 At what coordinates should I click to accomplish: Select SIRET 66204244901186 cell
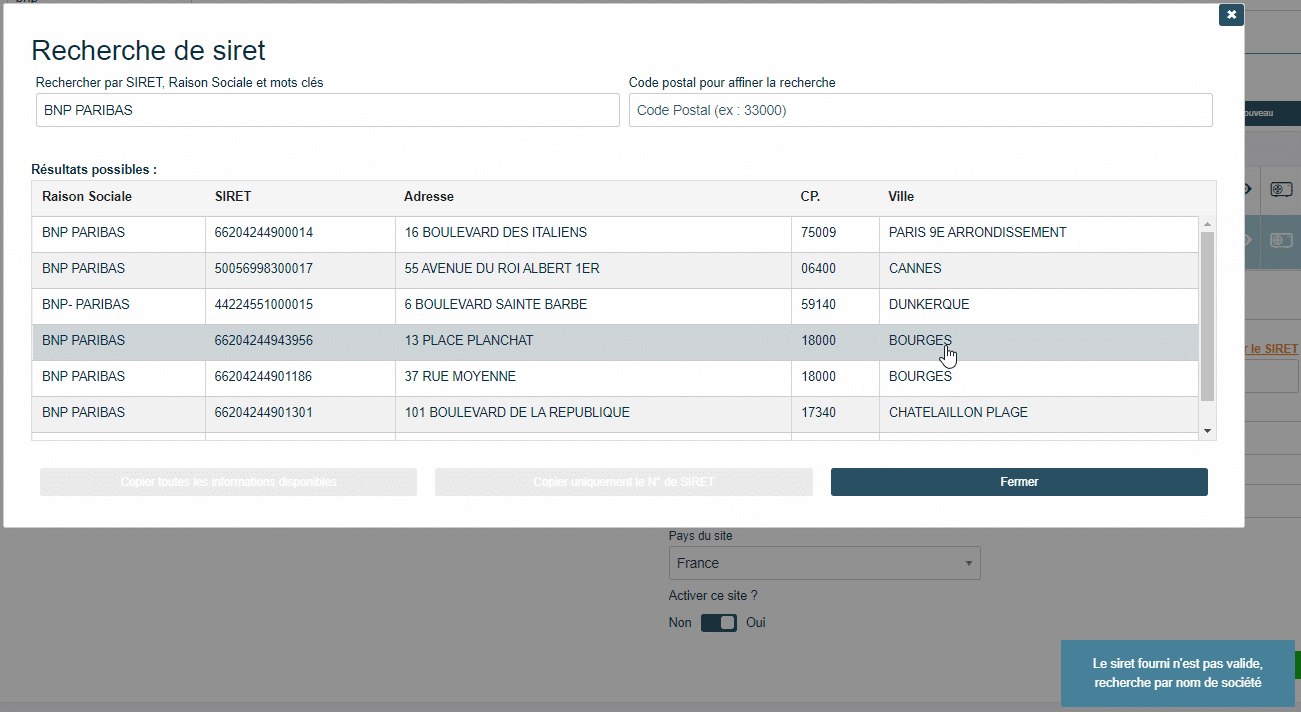click(x=300, y=377)
